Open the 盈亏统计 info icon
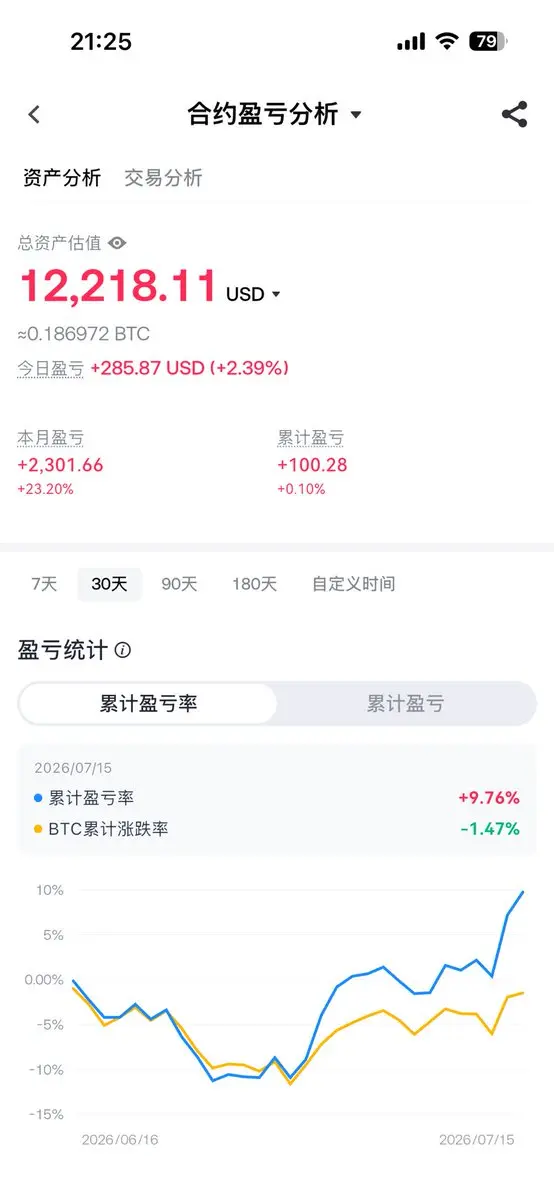The width and height of the screenshot is (554, 1200). pos(123,650)
